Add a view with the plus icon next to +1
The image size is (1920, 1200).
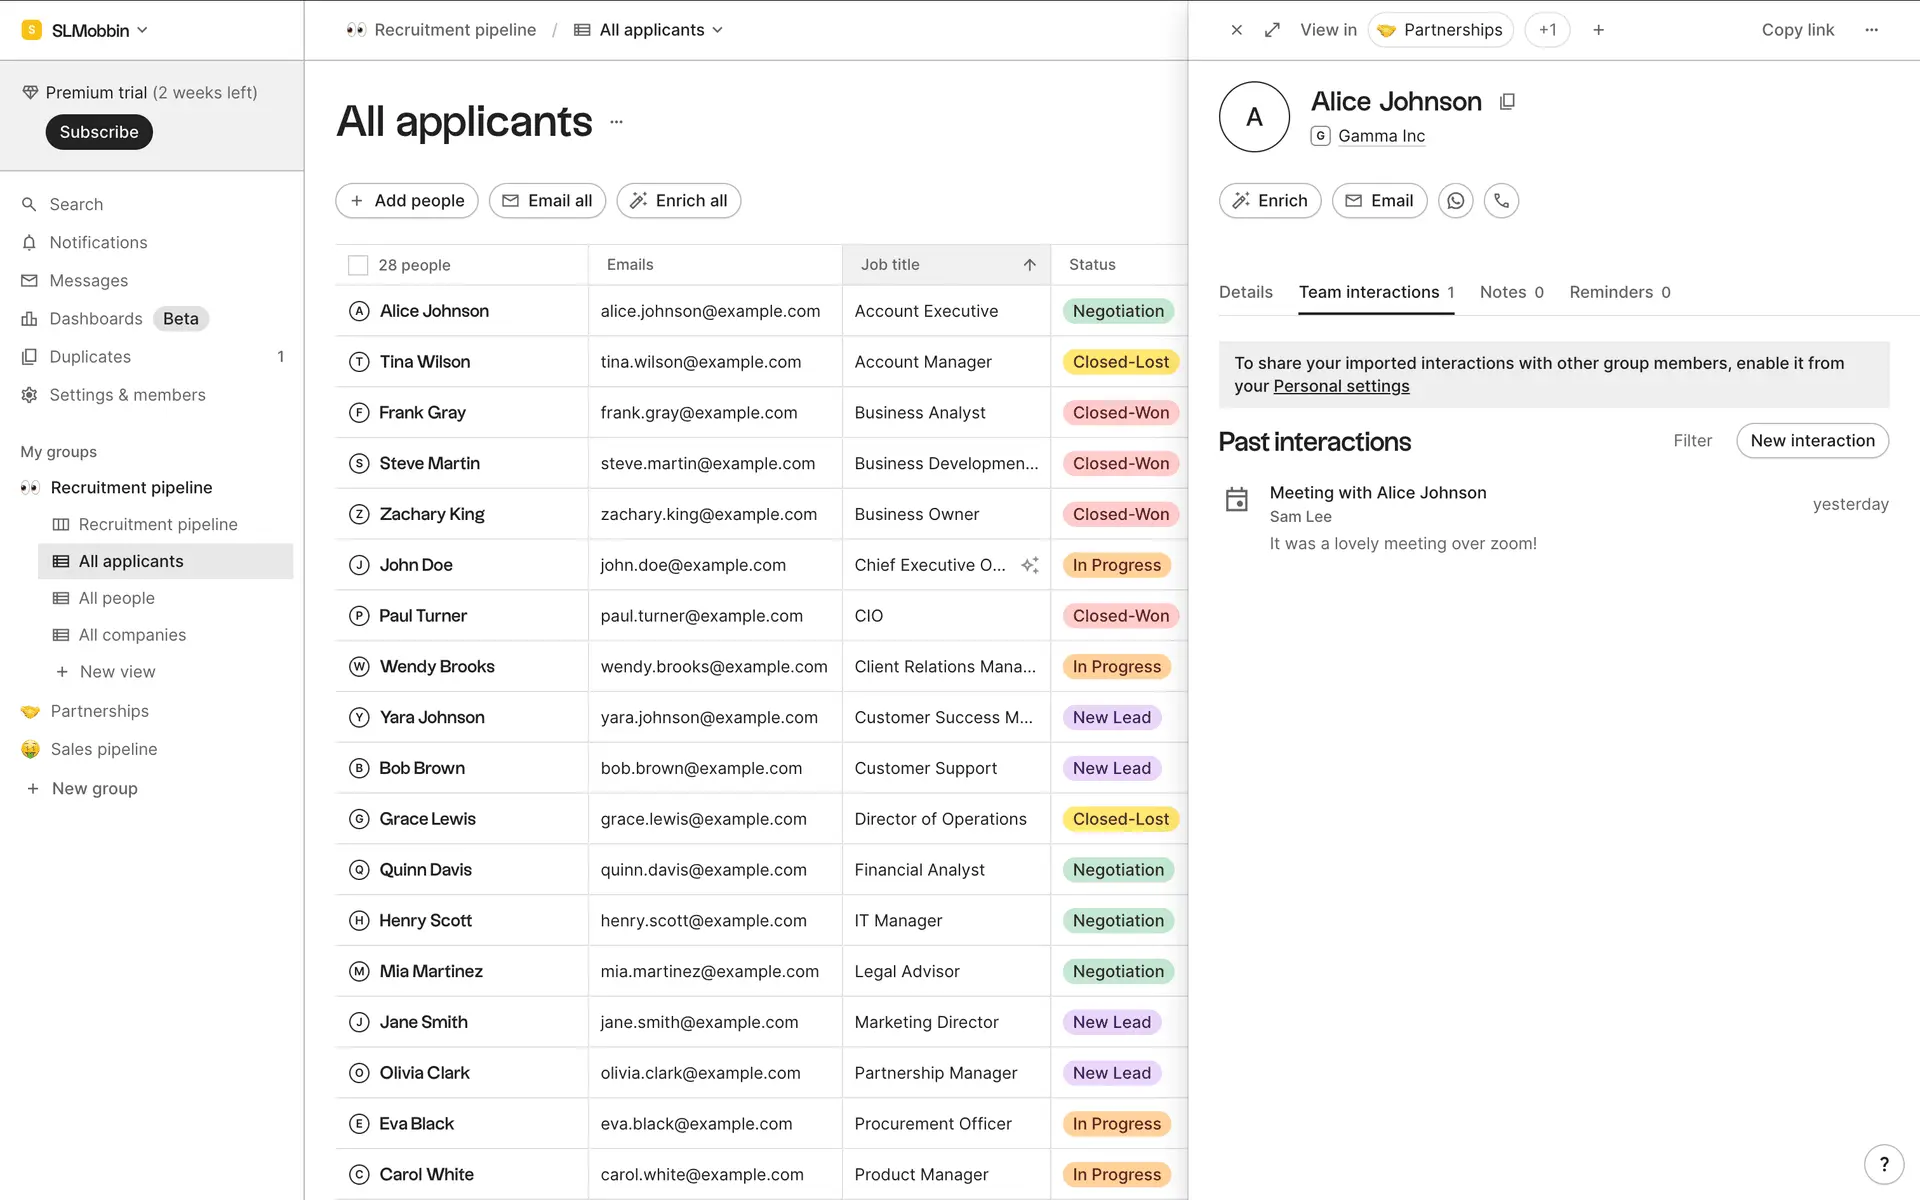(1598, 30)
